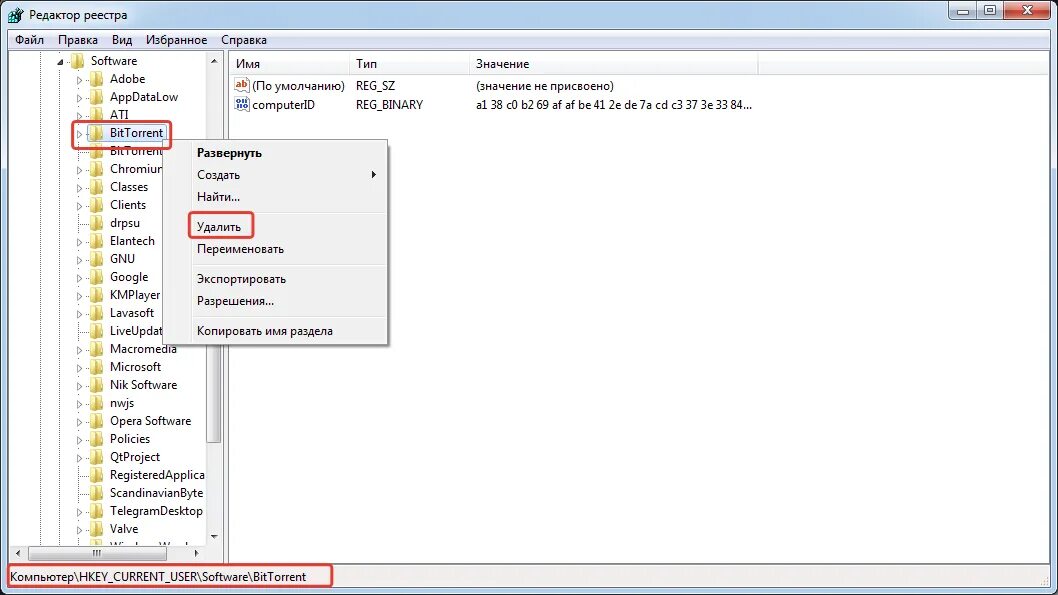Screen dimensions: 1058x595
Task: Click the TelegramDesktop folder icon
Action: (96, 511)
